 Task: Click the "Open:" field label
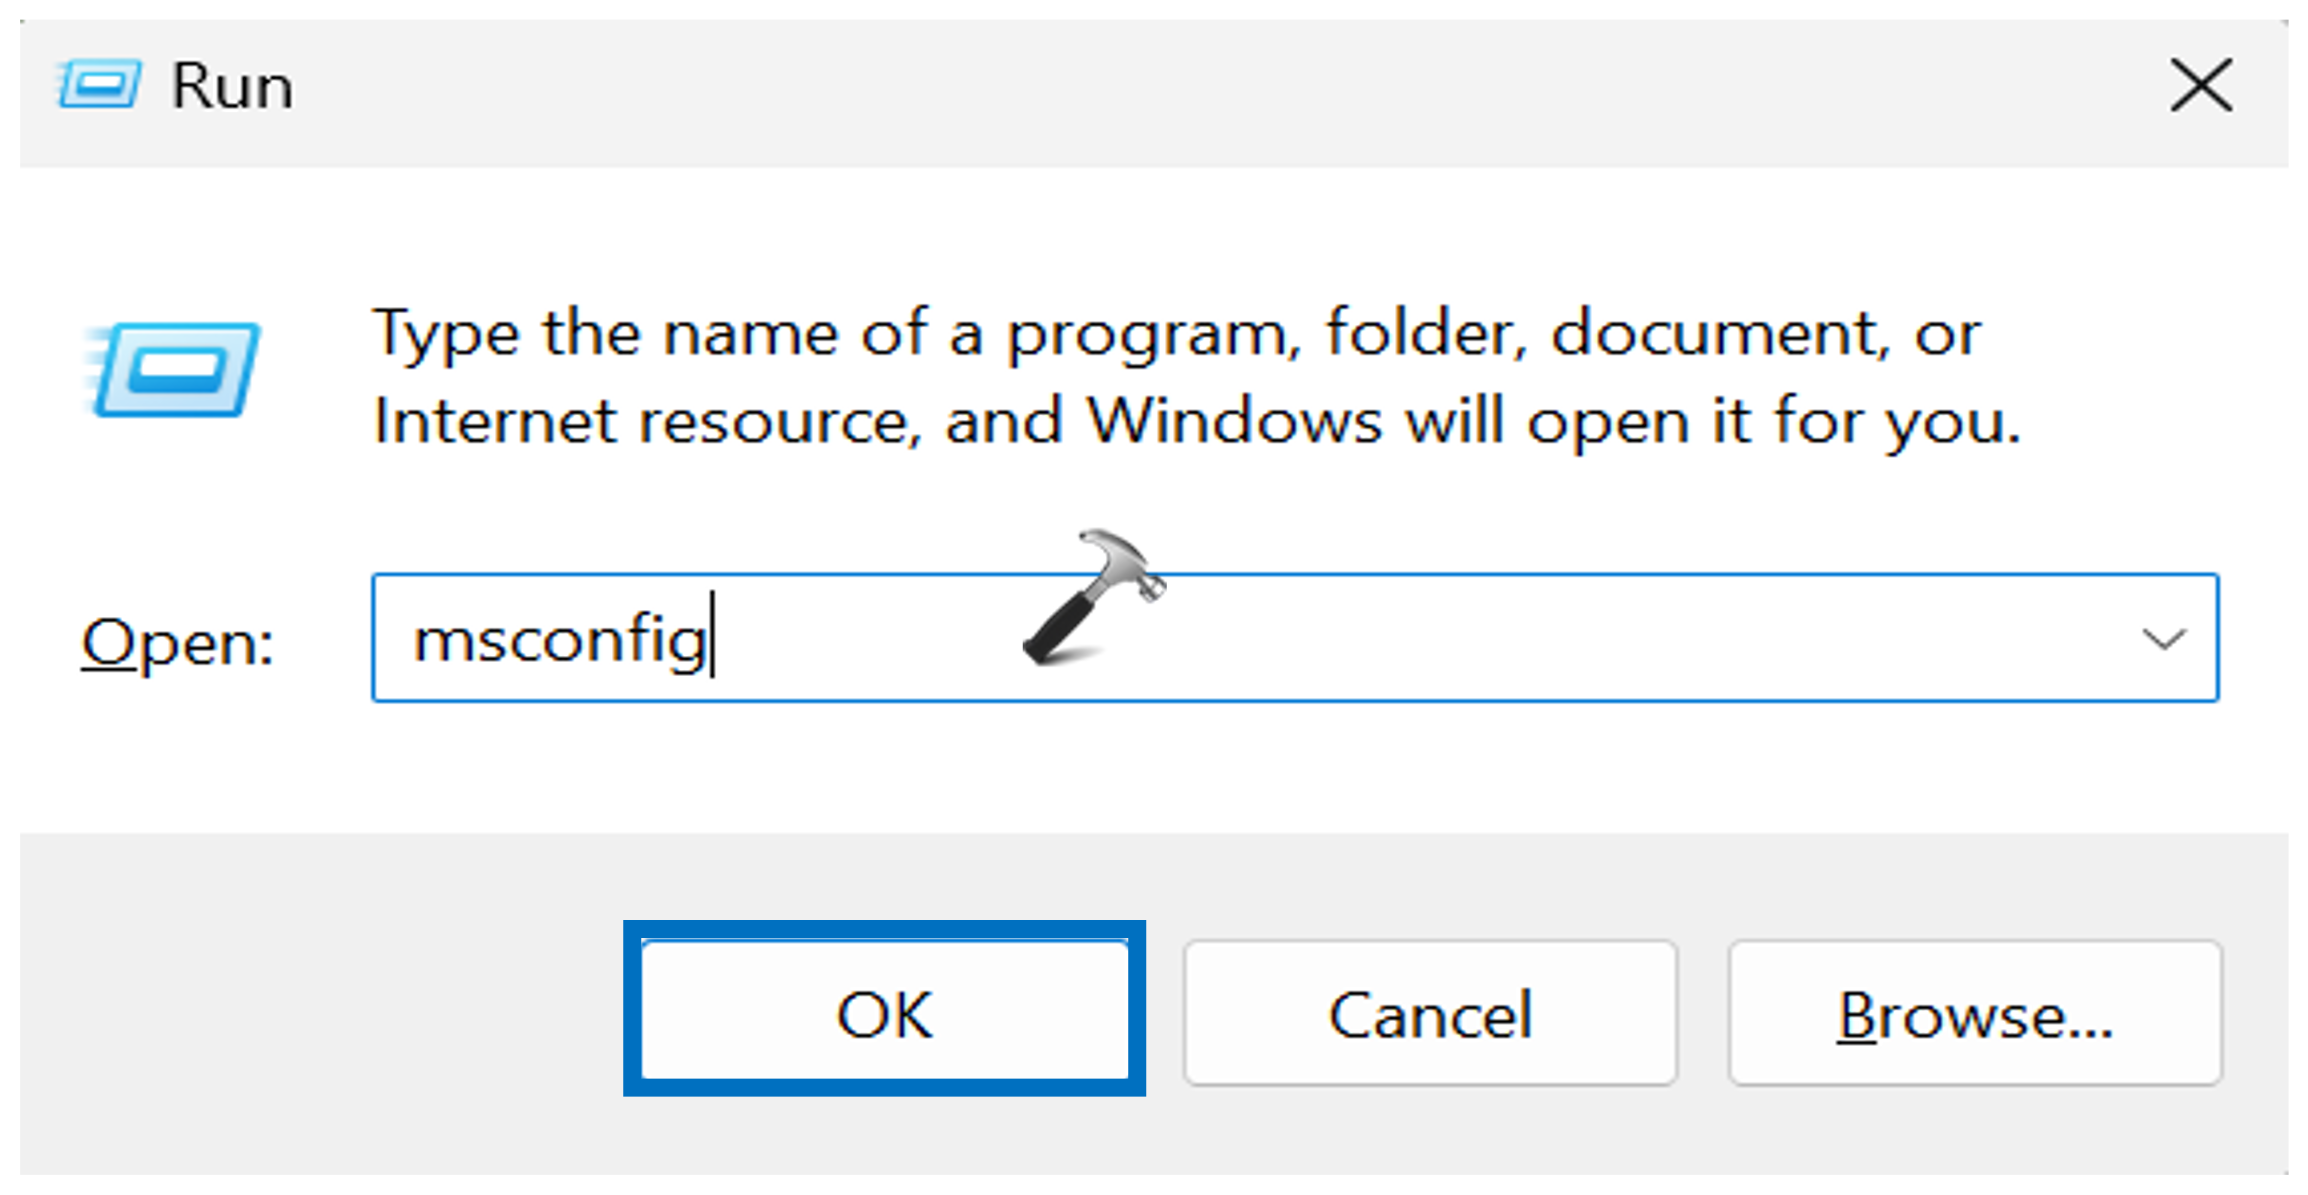[177, 642]
